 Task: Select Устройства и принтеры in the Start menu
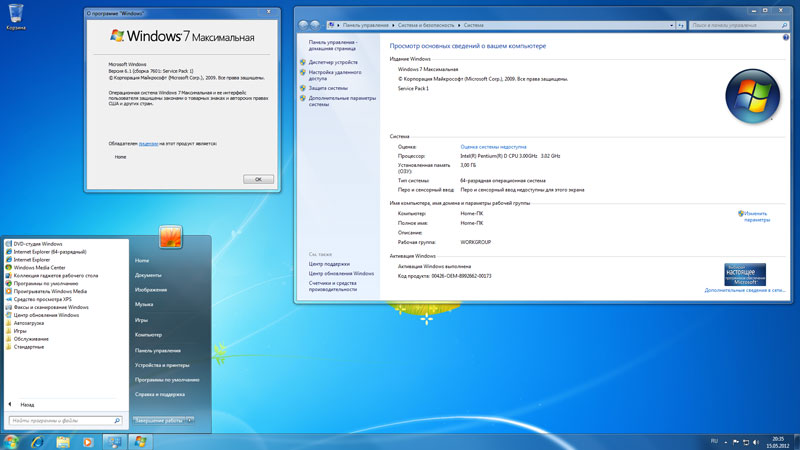[162, 365]
